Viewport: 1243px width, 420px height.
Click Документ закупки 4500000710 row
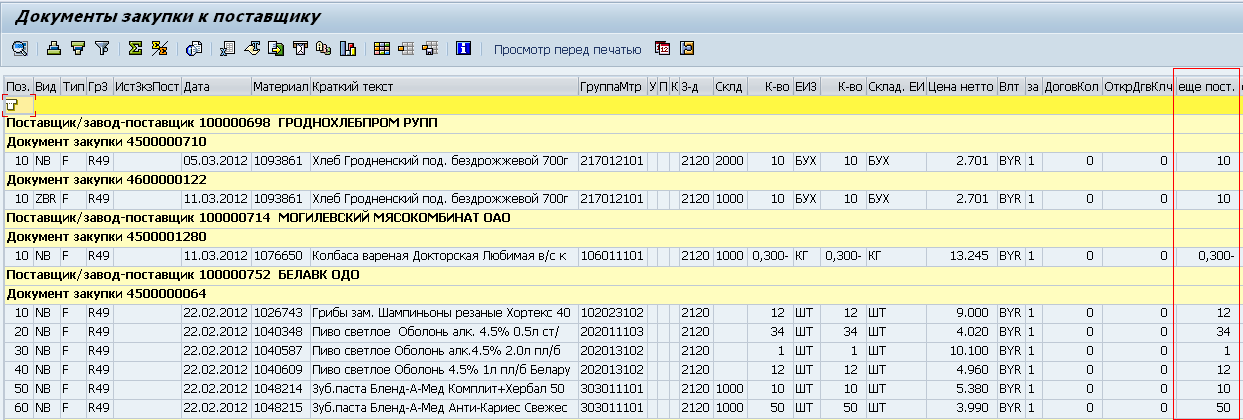(x=621, y=142)
